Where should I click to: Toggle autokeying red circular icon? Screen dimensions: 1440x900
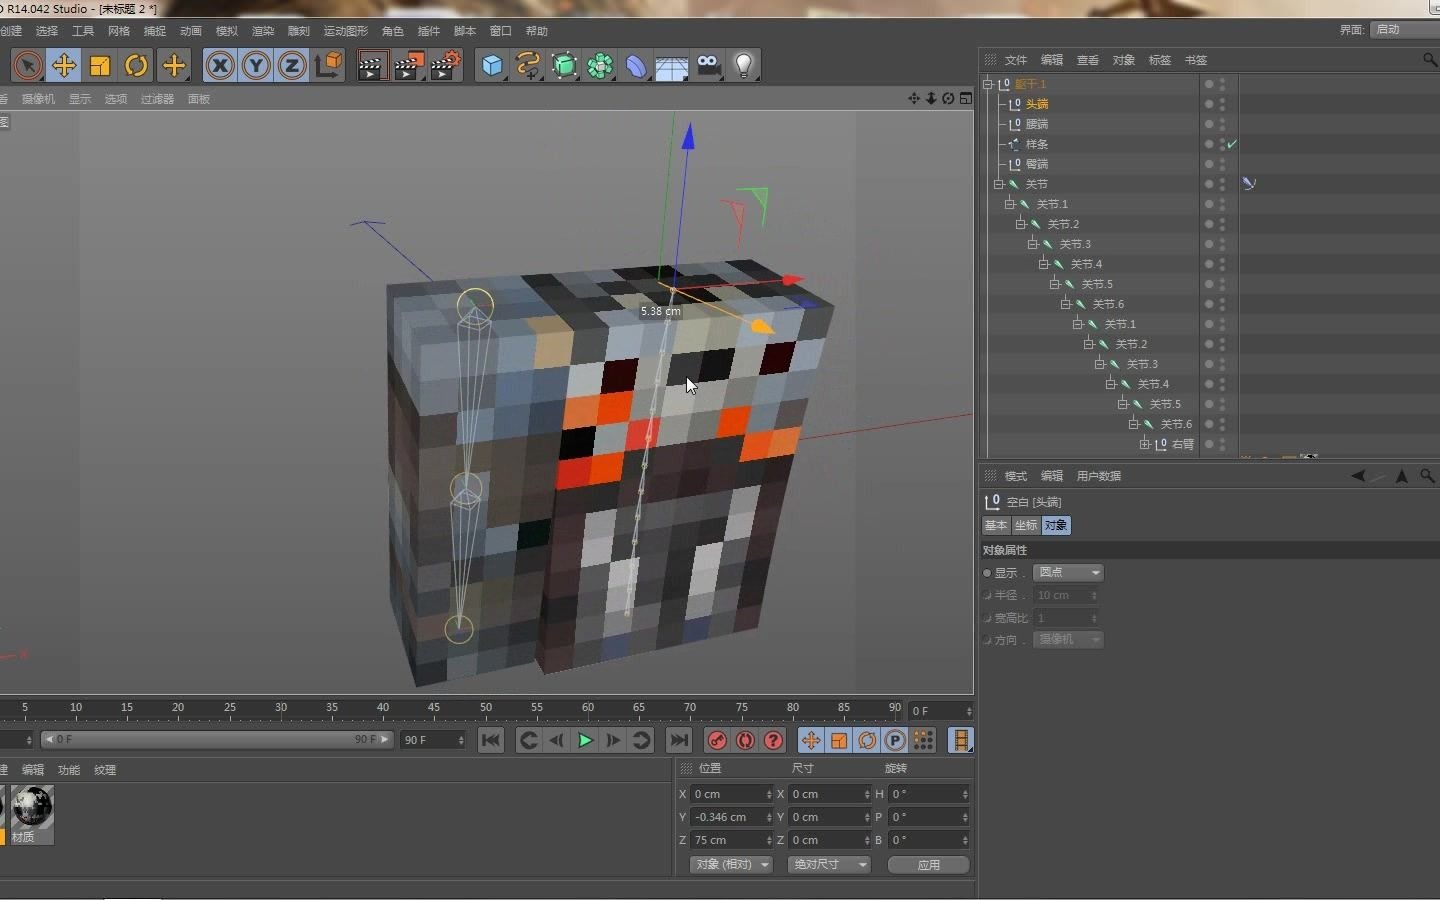(745, 740)
